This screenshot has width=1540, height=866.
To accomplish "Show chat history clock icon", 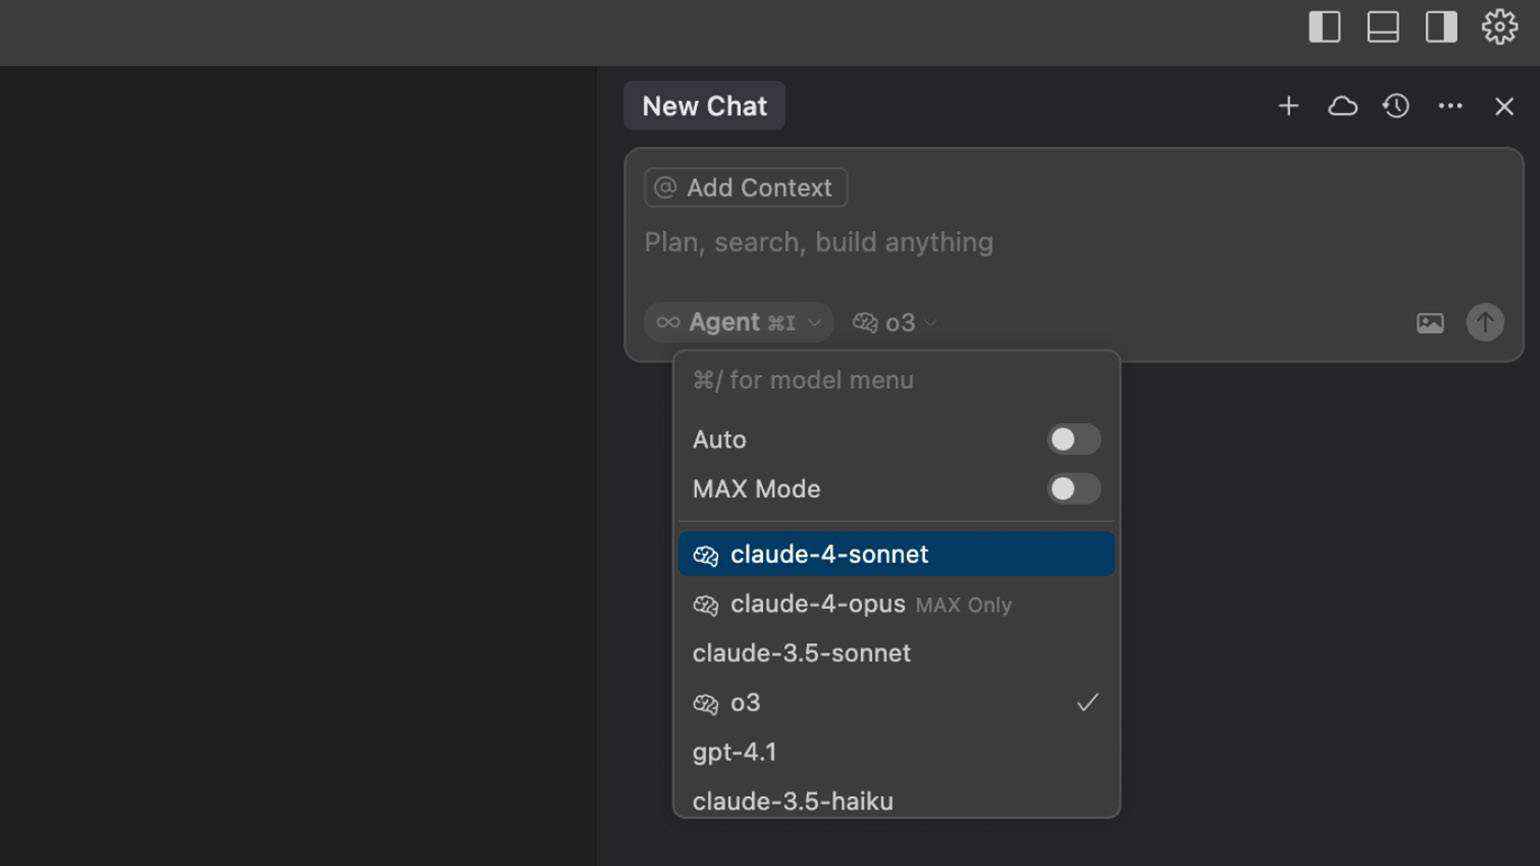I will 1396,106.
